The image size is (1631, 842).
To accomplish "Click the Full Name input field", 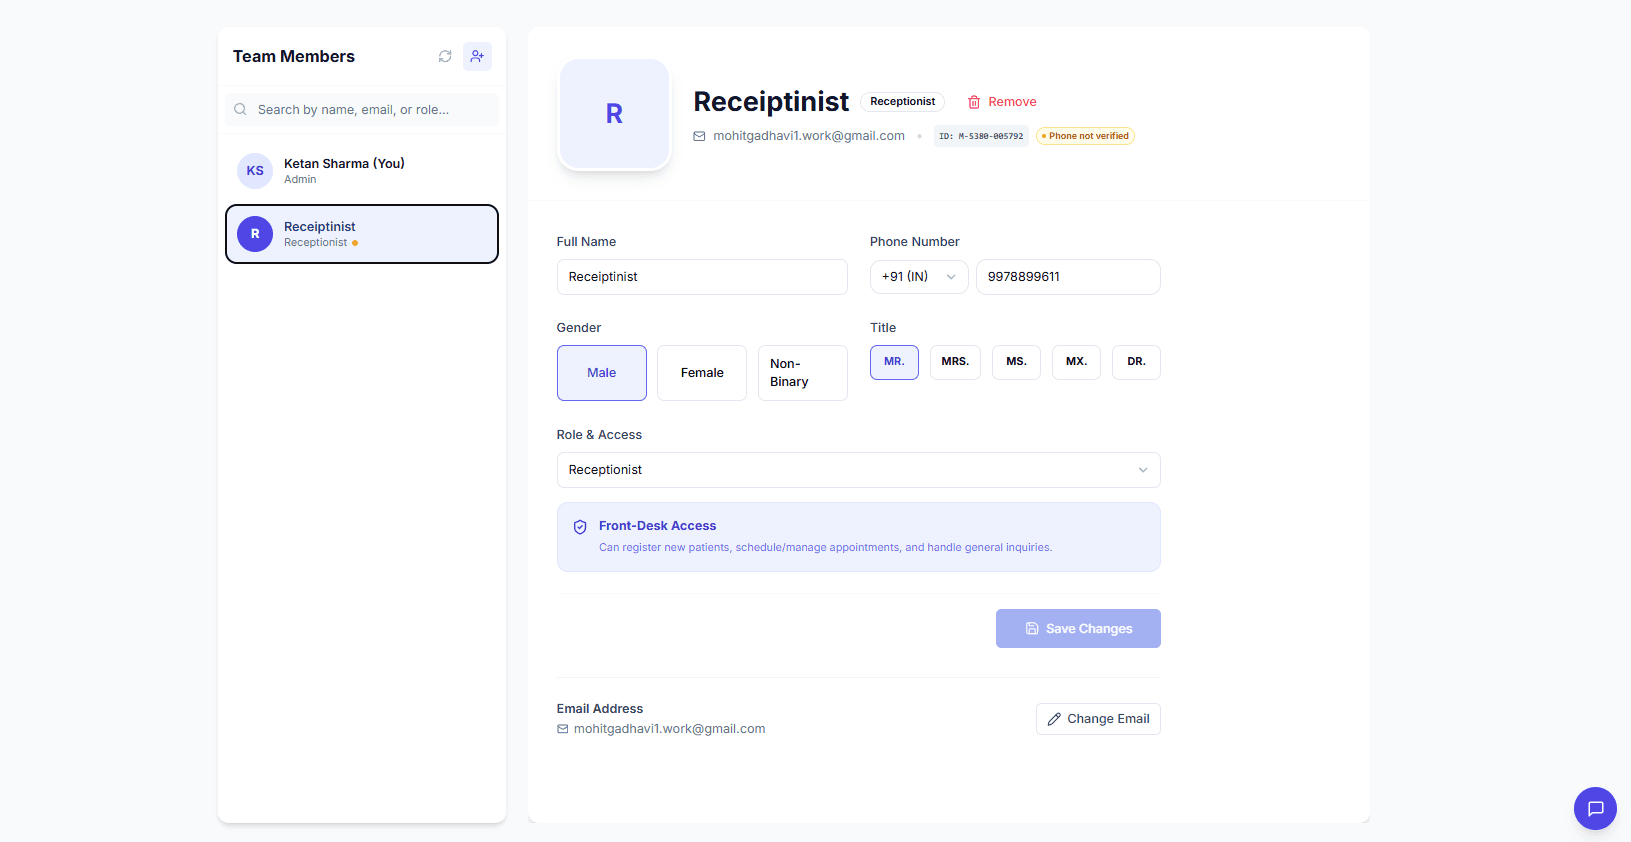I will click(702, 277).
